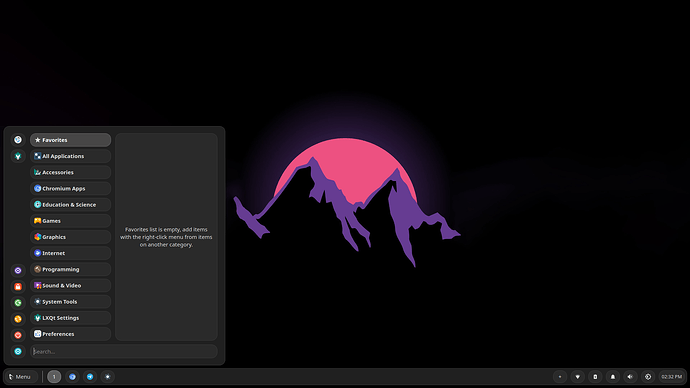Click the circular arrow tray icon
The width and height of the screenshot is (690, 388).
[x=648, y=377]
